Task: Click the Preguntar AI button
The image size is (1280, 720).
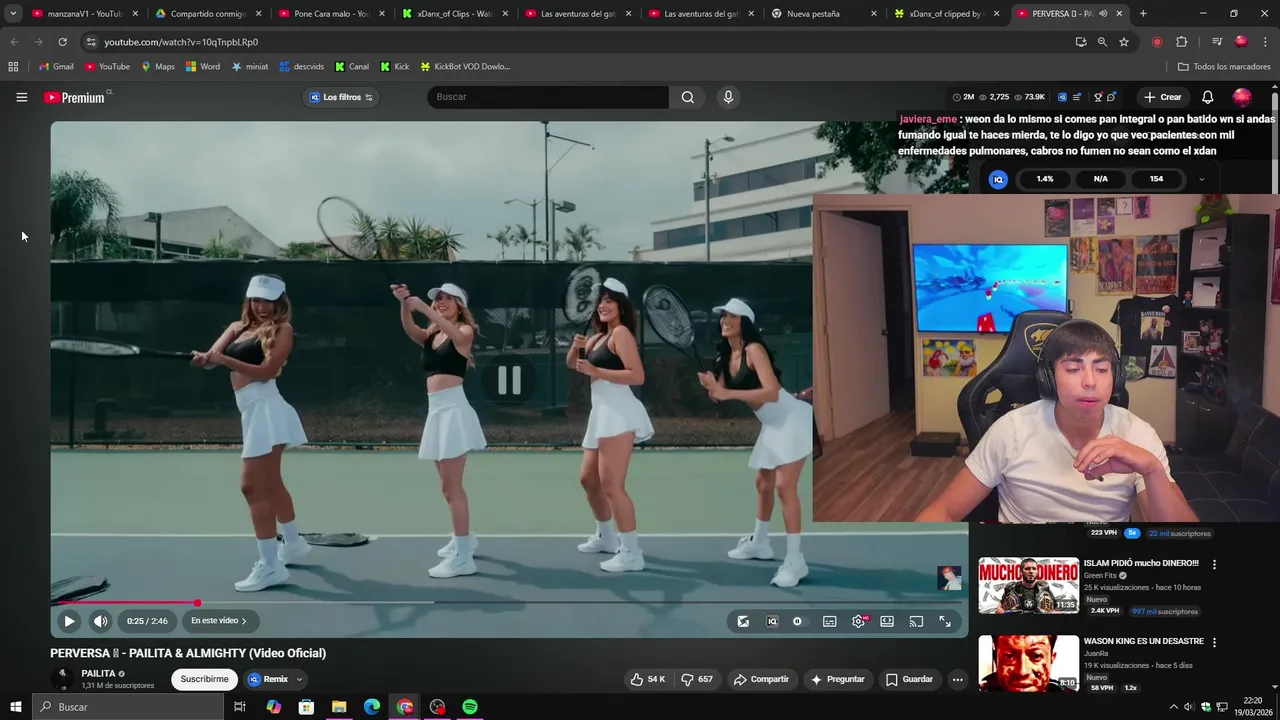Action: point(837,679)
